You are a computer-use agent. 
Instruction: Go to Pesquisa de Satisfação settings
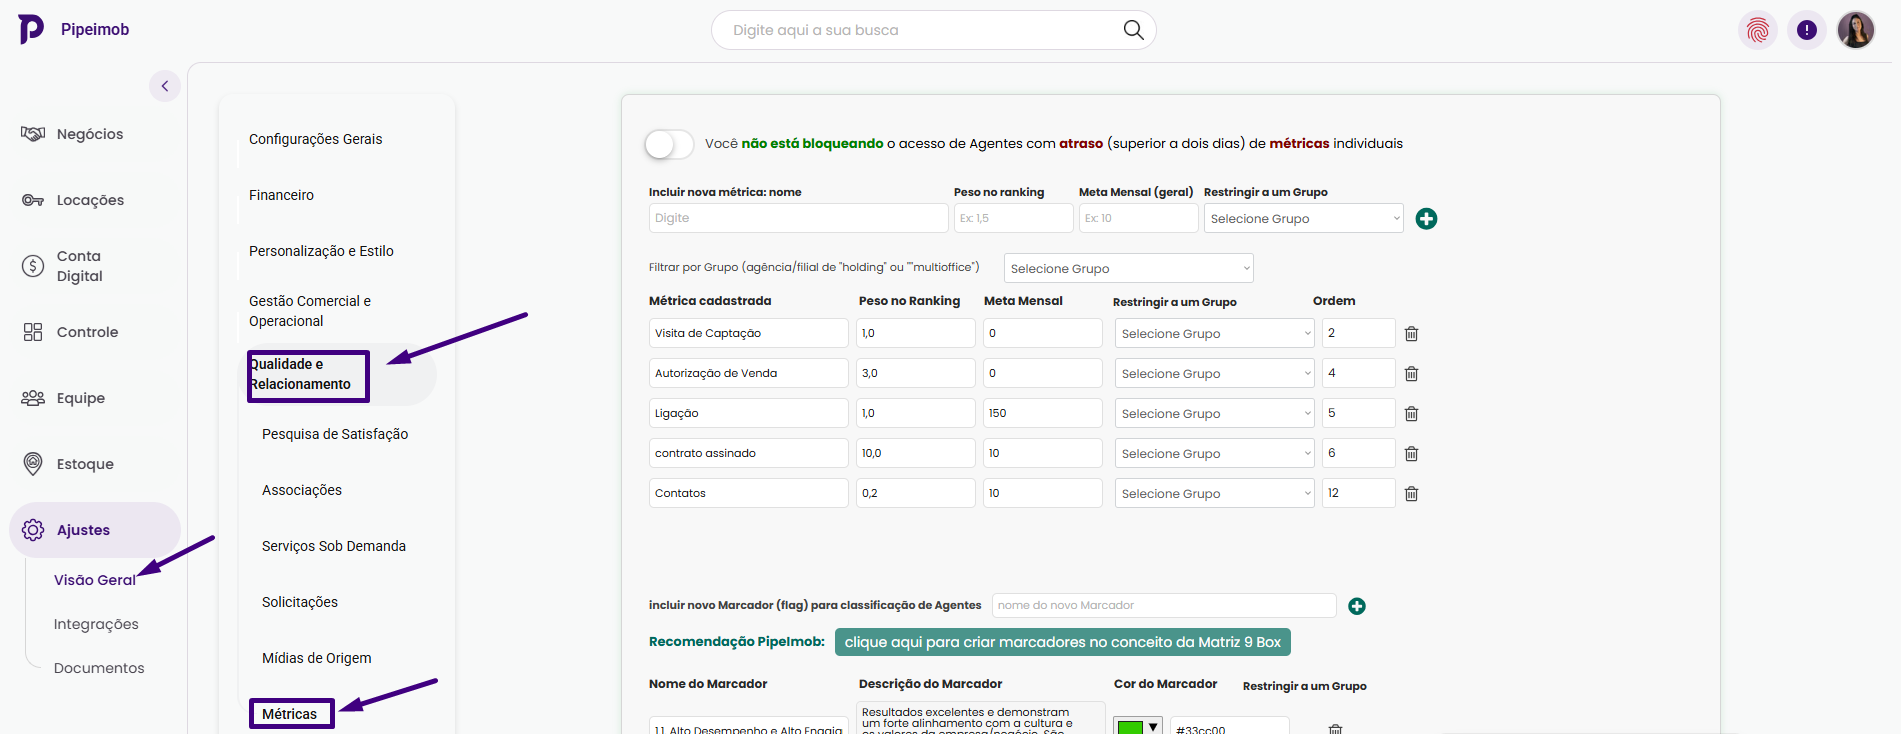335,434
